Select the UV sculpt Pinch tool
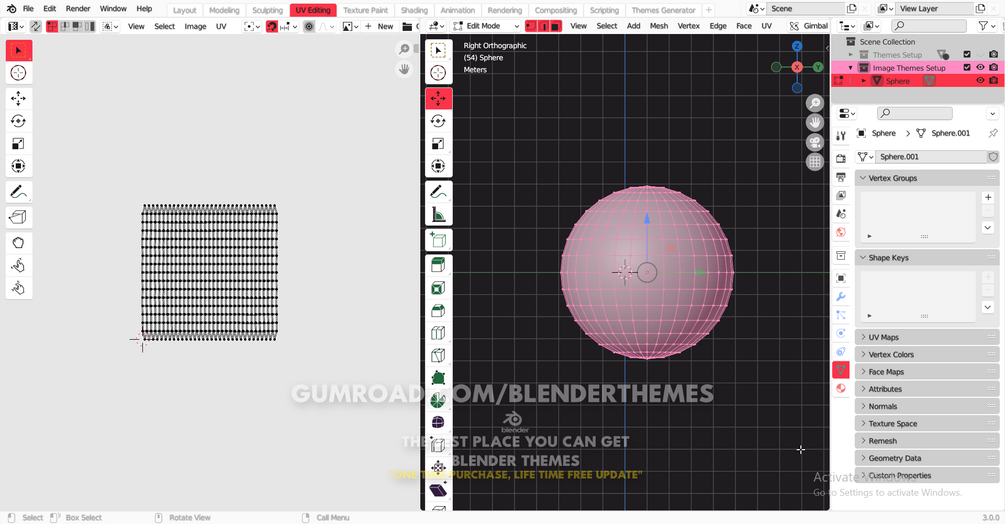The image size is (1005, 524). point(19,288)
